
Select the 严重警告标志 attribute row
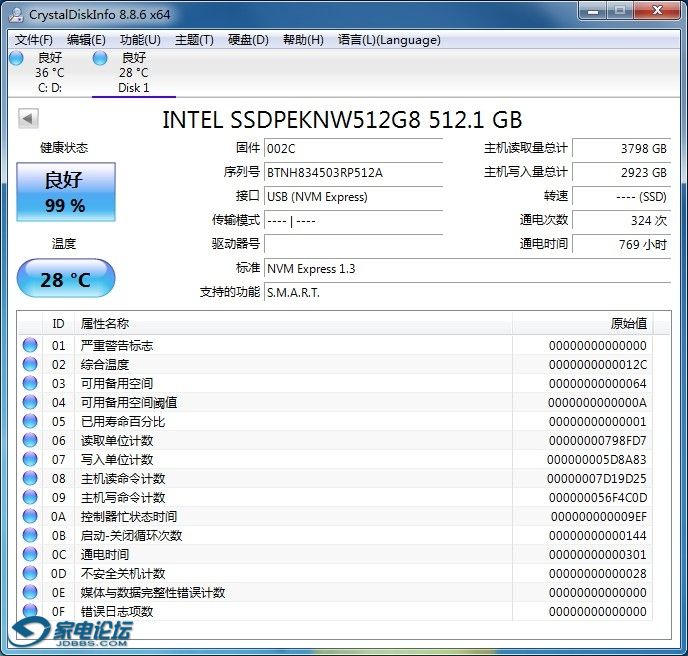[x=335, y=345]
